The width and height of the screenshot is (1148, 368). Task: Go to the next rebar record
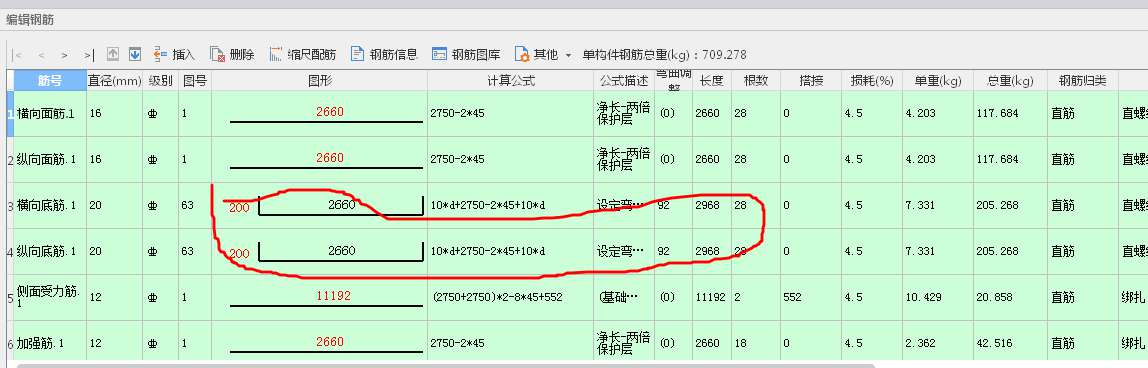click(64, 55)
